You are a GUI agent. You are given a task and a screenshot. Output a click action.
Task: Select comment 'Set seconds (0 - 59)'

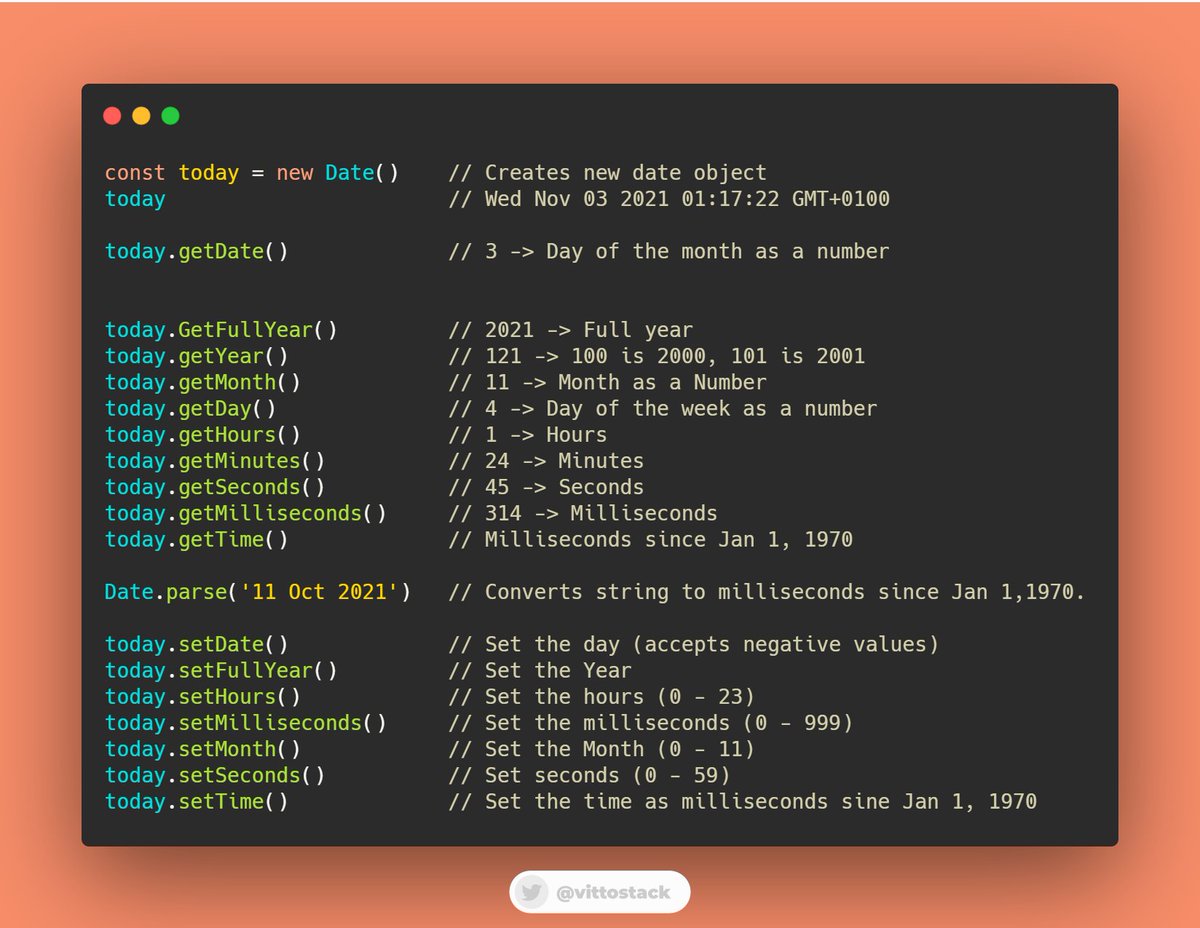tap(608, 775)
